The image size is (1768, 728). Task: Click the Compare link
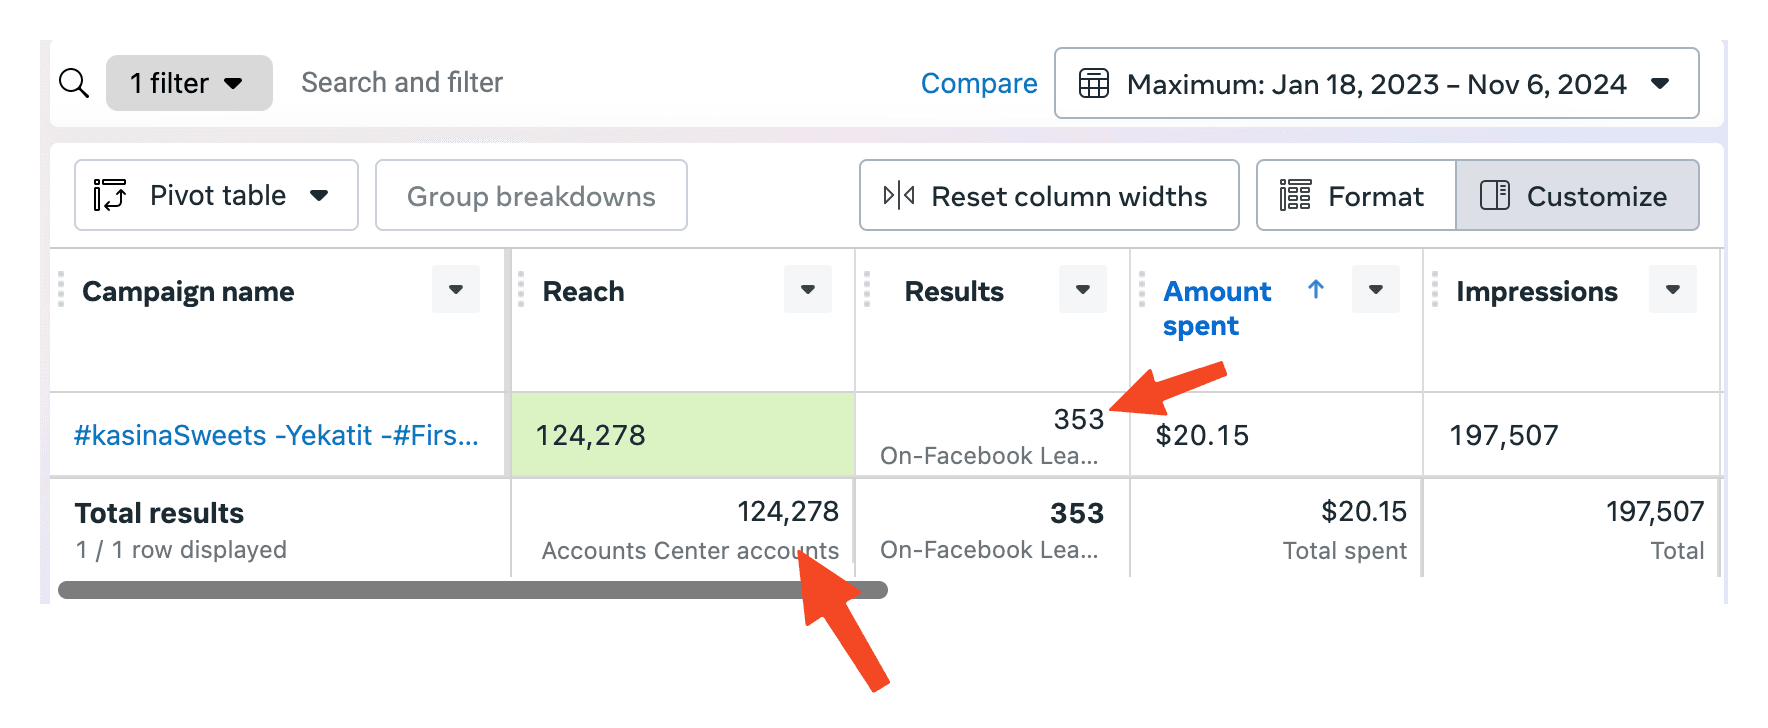click(x=978, y=84)
